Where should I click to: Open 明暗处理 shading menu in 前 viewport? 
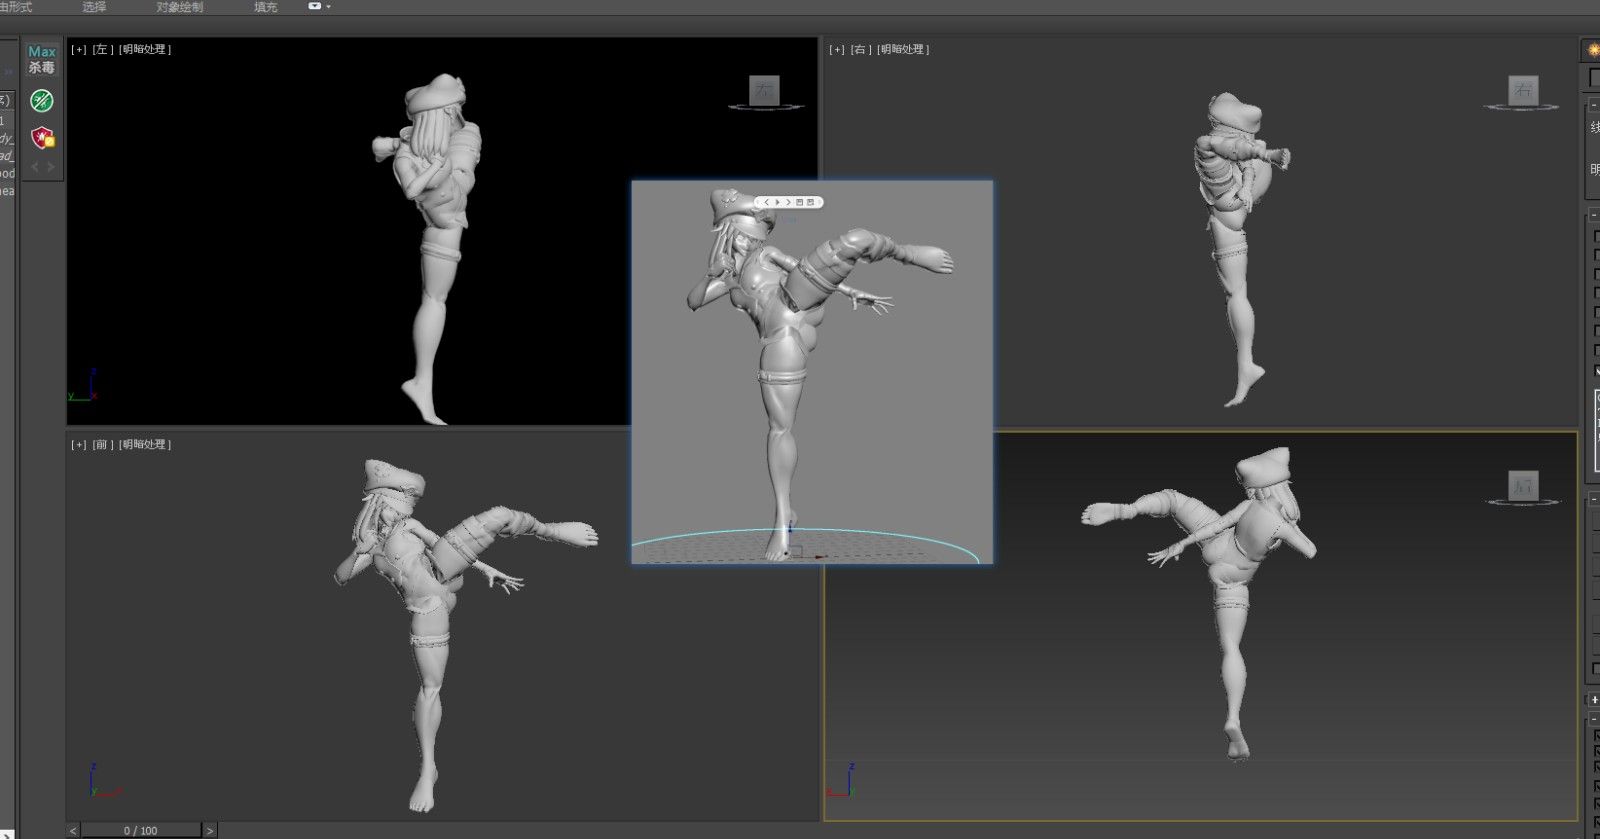click(x=145, y=444)
